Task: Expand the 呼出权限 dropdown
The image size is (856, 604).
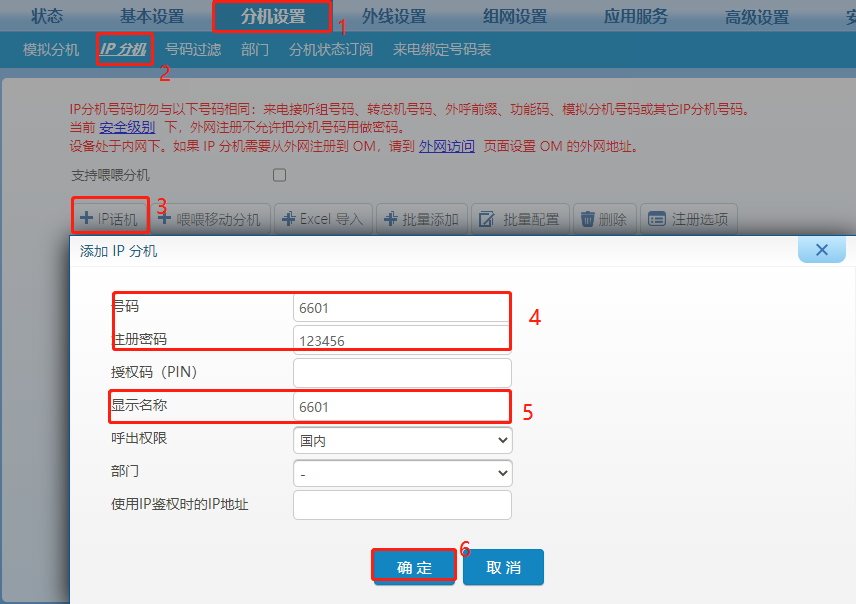Action: coord(402,440)
